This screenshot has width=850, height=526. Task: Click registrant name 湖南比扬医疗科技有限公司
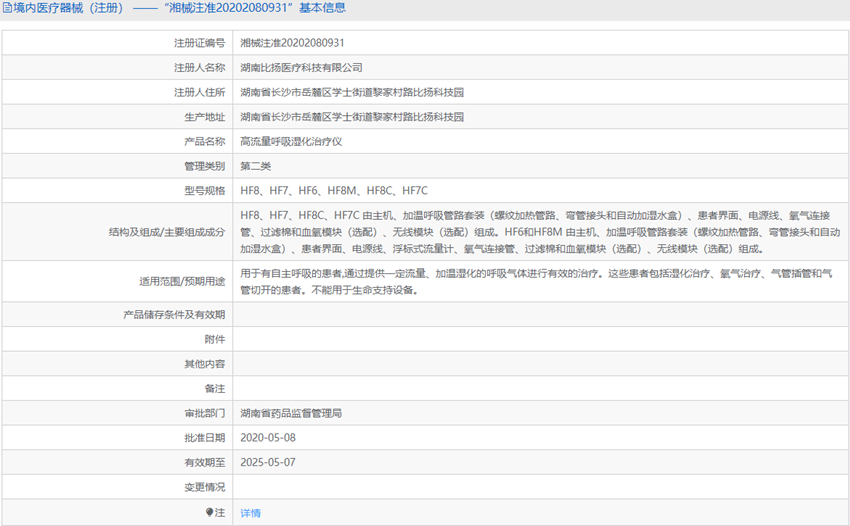coord(301,67)
